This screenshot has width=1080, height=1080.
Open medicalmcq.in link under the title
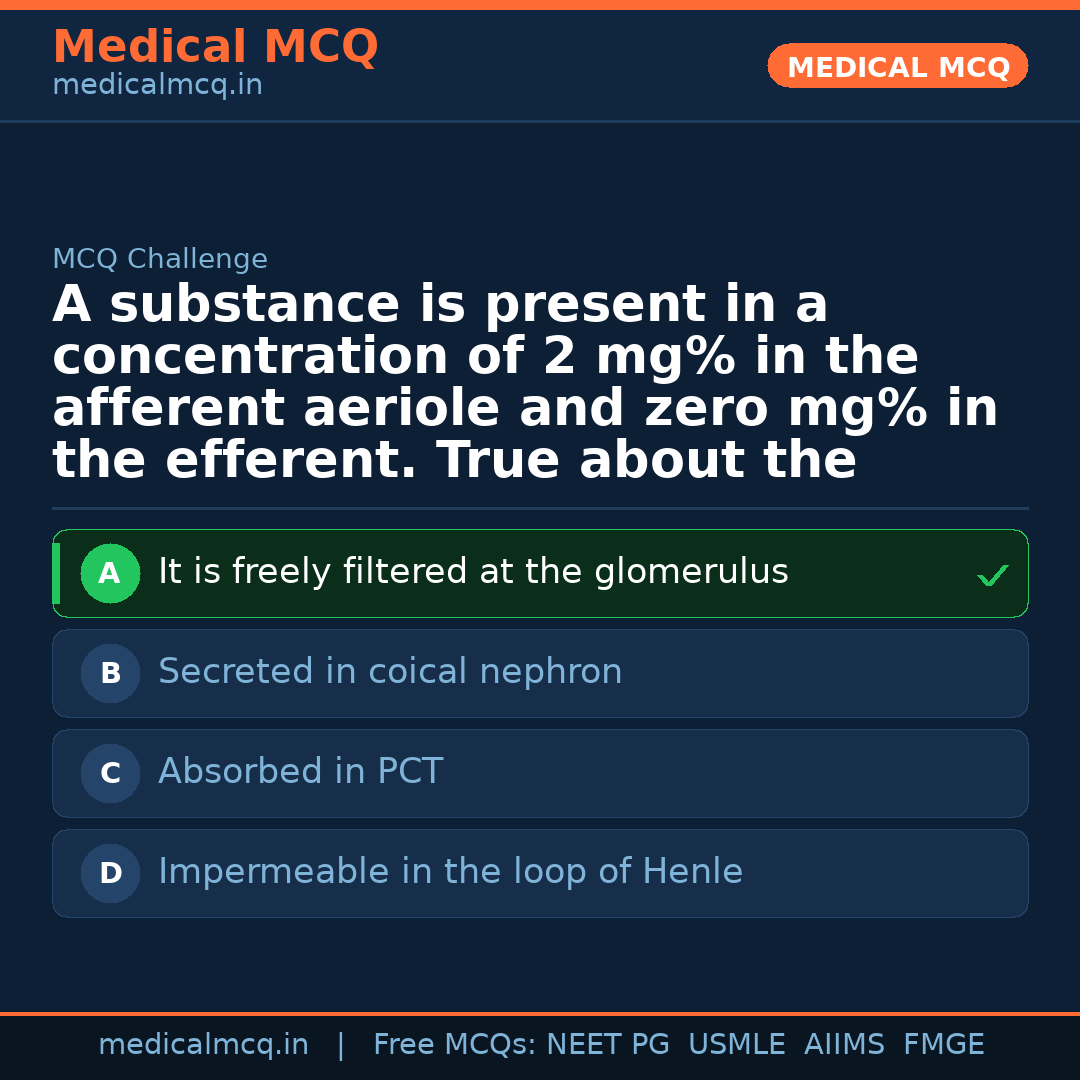pyautogui.click(x=157, y=86)
